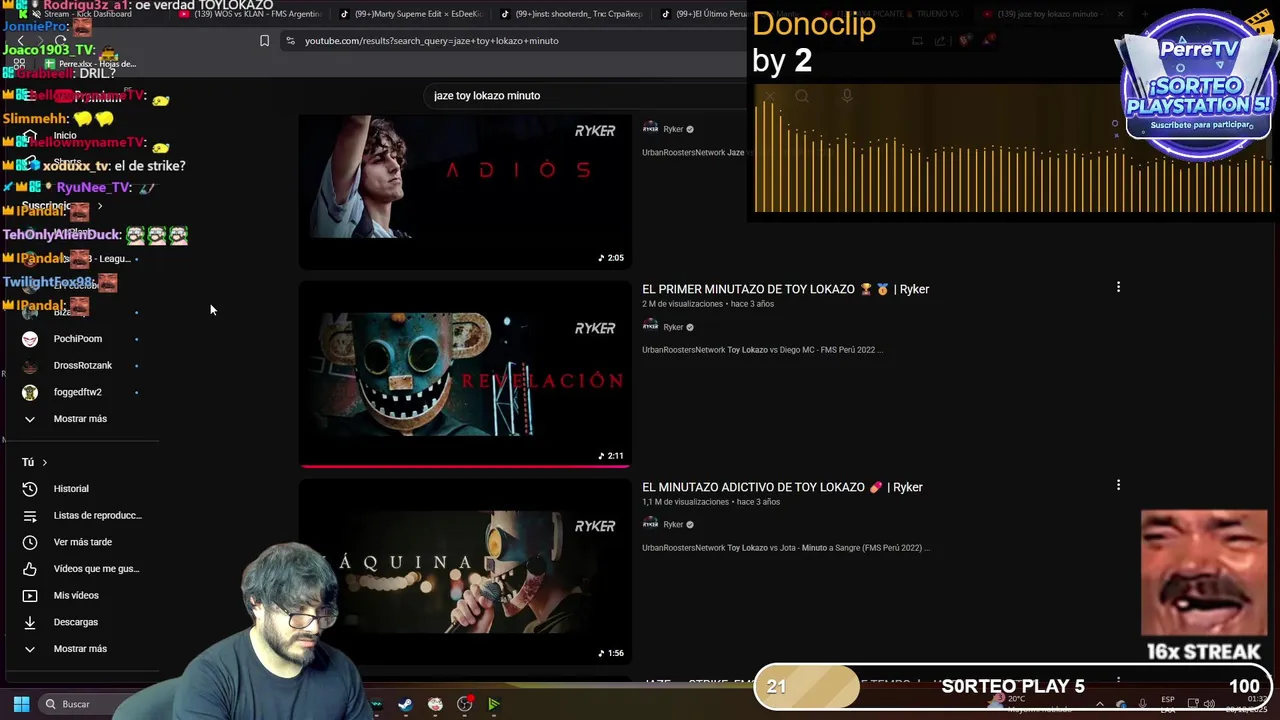Open options menu for EL PRIMER MINUTAZO video
The width and height of the screenshot is (1280, 720).
(1118, 287)
